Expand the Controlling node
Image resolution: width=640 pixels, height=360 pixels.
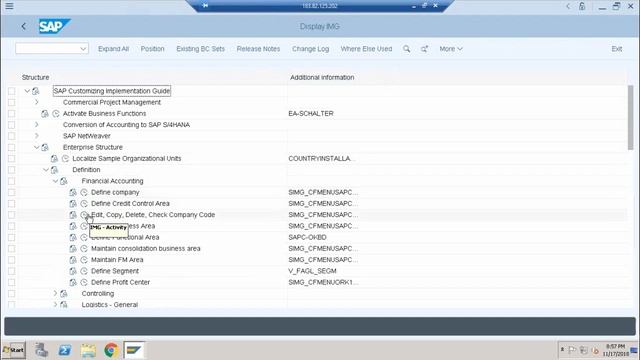(x=55, y=293)
